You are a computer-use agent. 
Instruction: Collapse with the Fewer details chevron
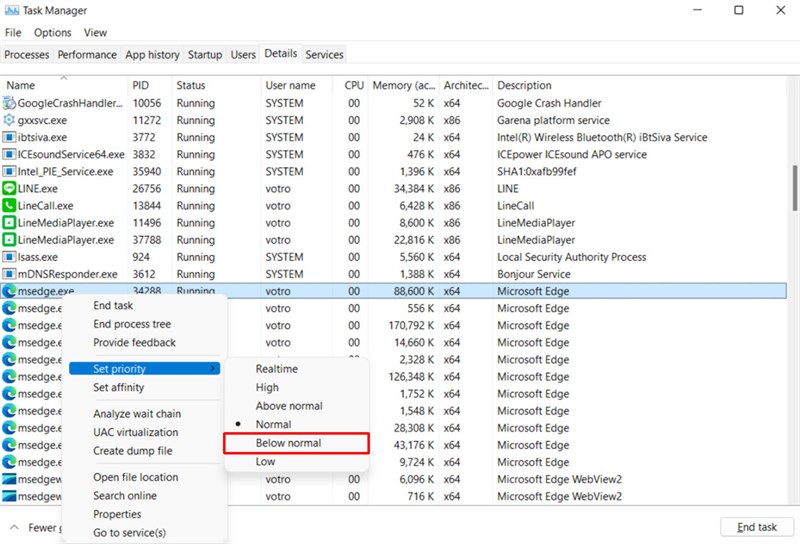(14, 527)
